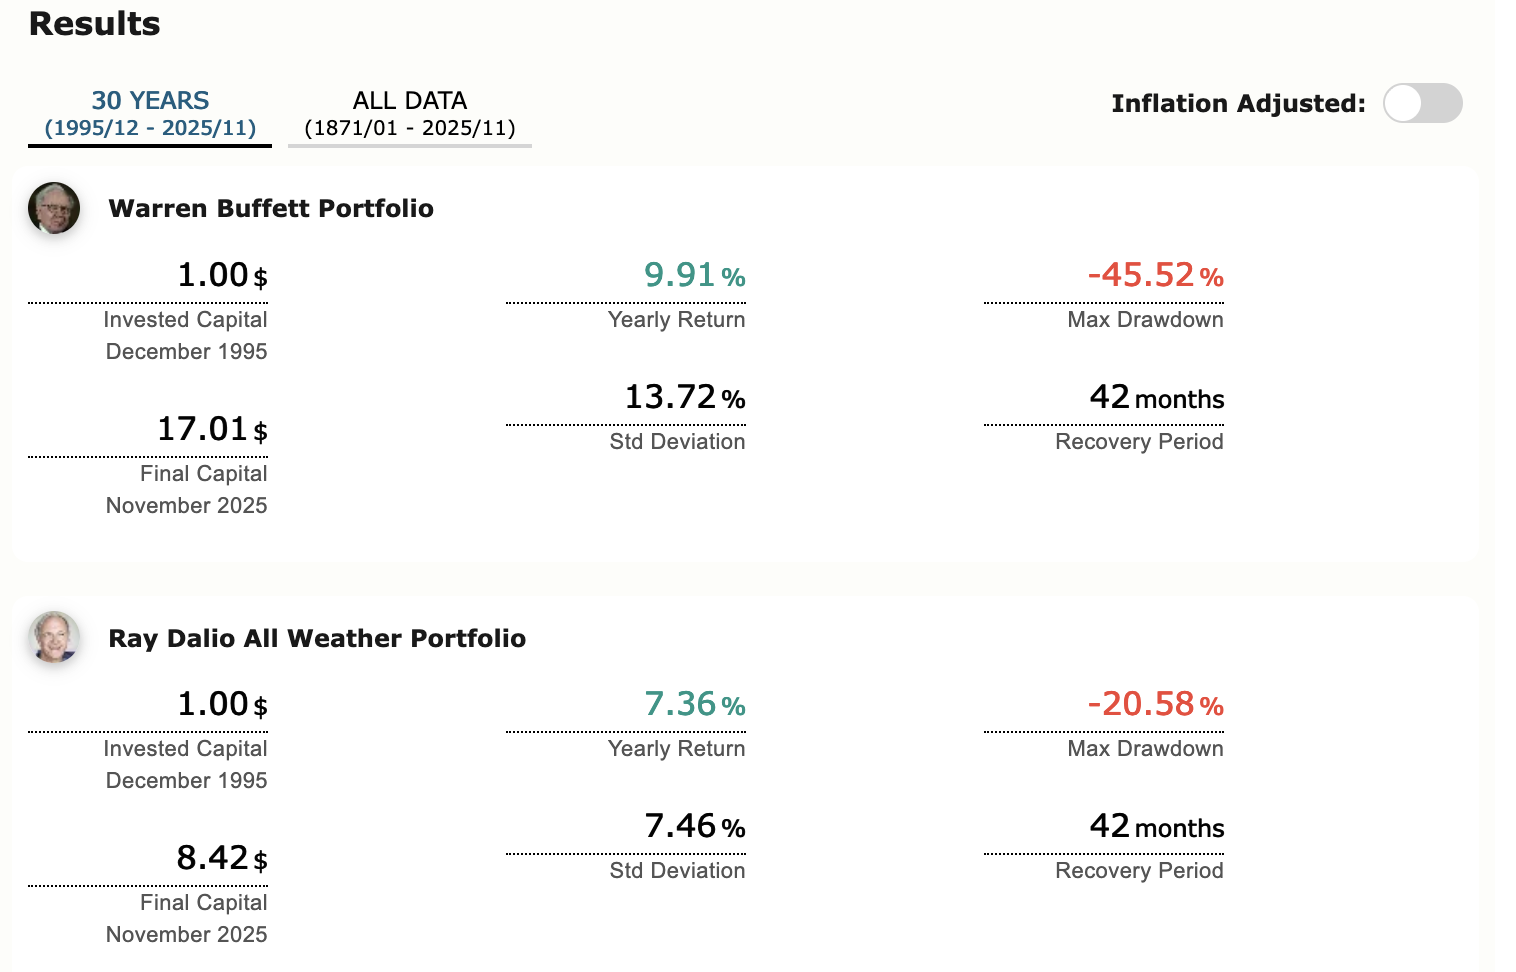Click the Warren Buffett avatar photo

coord(54,208)
